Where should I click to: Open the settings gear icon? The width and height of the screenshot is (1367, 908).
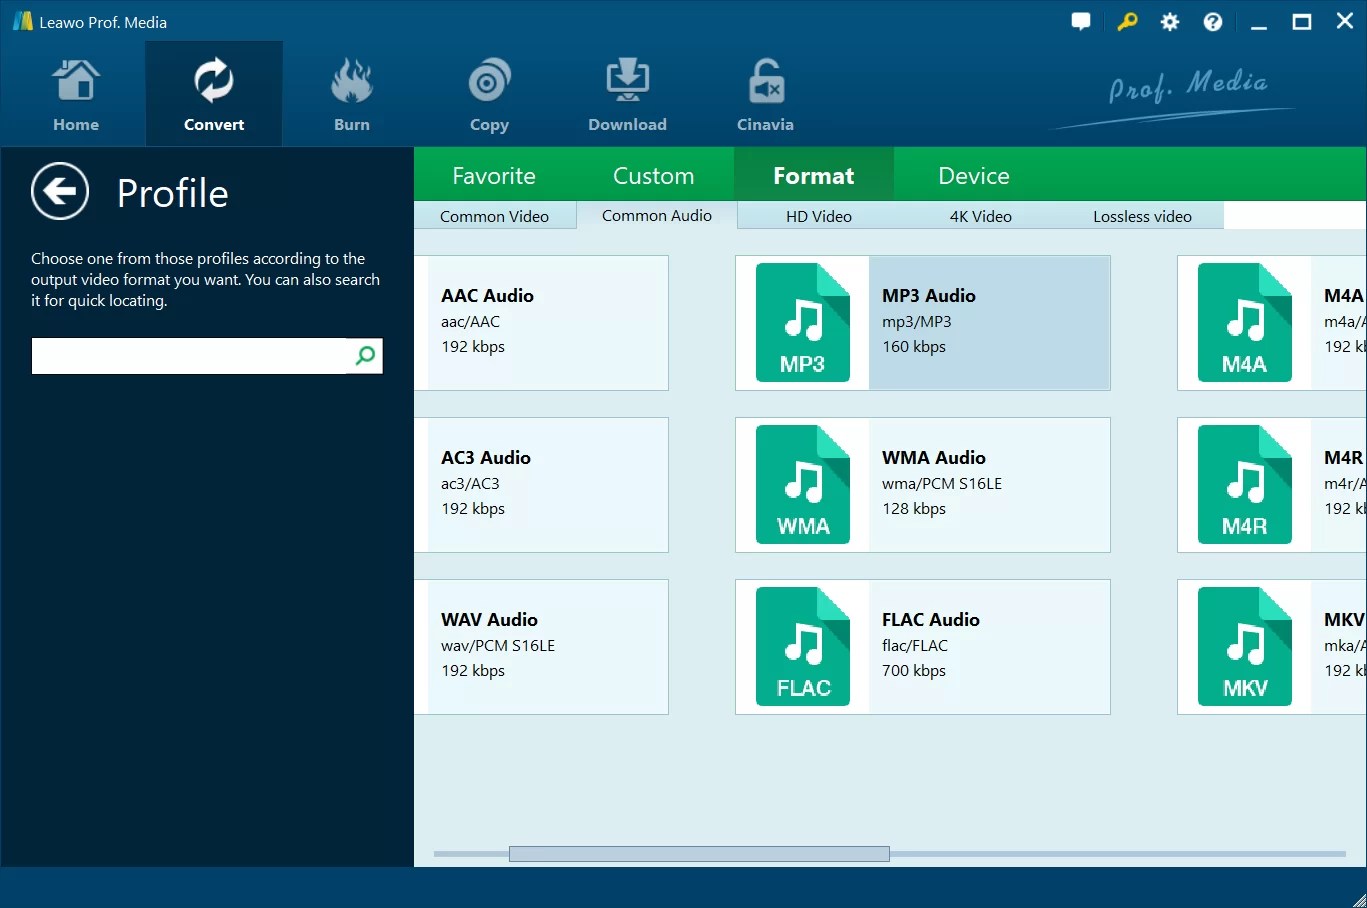1169,21
